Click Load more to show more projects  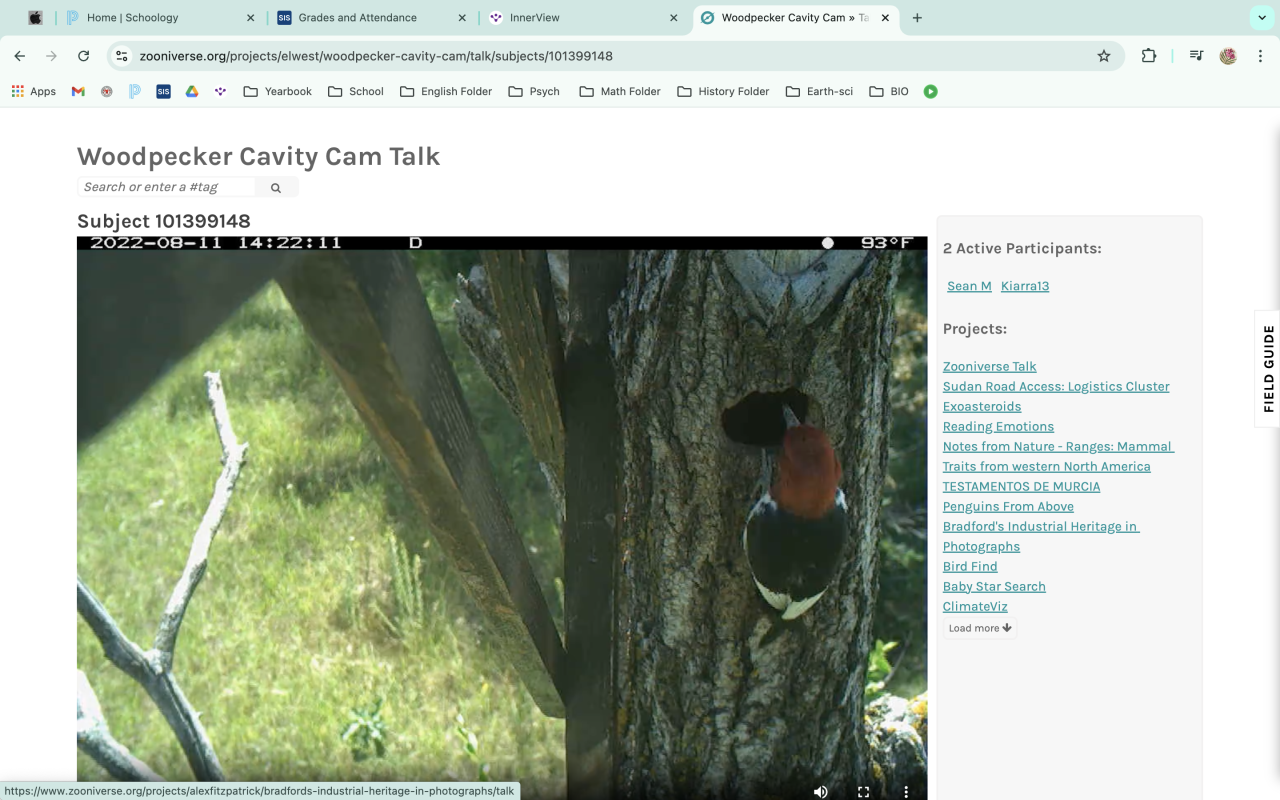pos(980,628)
